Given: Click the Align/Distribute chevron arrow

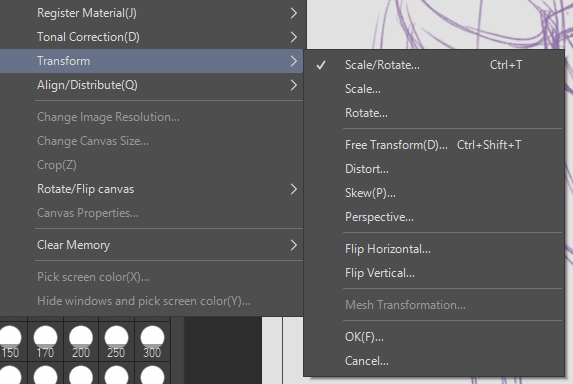Looking at the screenshot, I should tap(293, 85).
